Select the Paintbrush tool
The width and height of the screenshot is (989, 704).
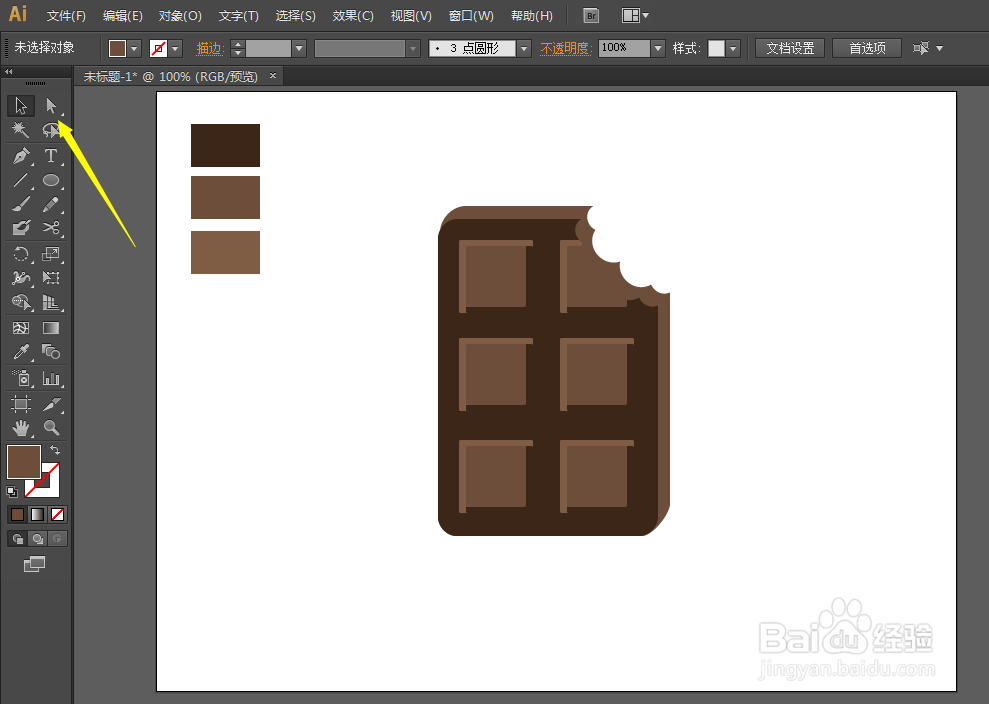click(x=21, y=204)
